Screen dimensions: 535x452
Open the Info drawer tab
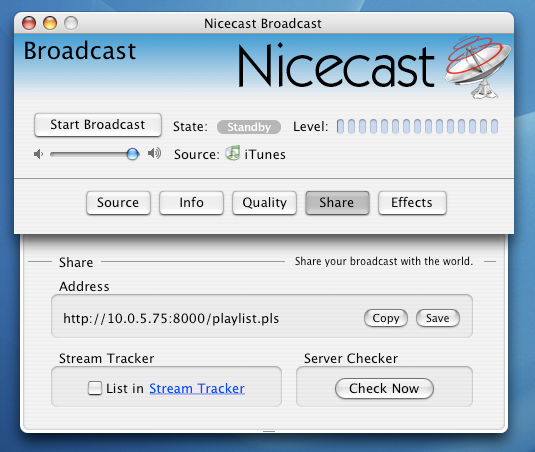tap(191, 203)
